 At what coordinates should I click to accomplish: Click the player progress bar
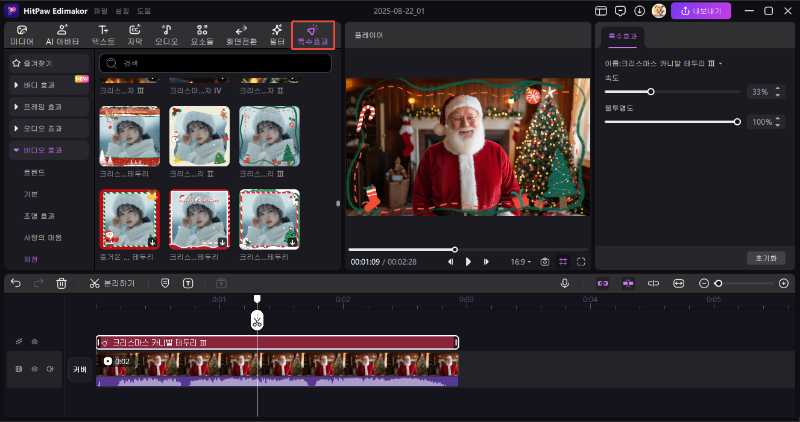pos(468,250)
